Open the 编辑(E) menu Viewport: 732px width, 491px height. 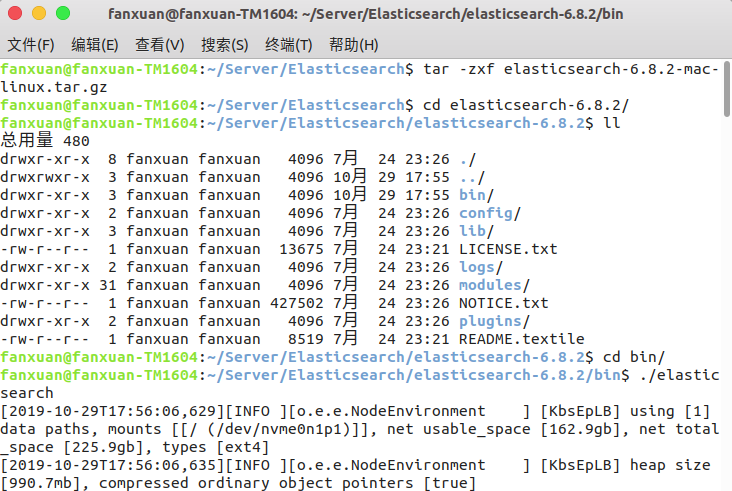point(95,45)
